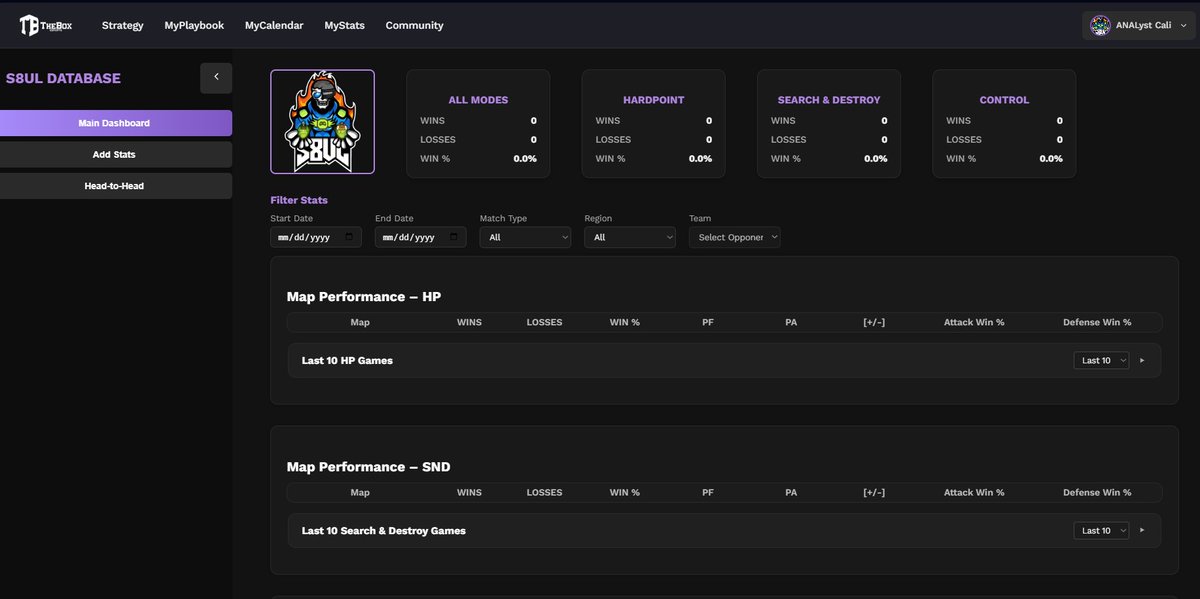Expand the Last 10 HP Games triangle
This screenshot has height=599, width=1200.
click(x=1142, y=360)
